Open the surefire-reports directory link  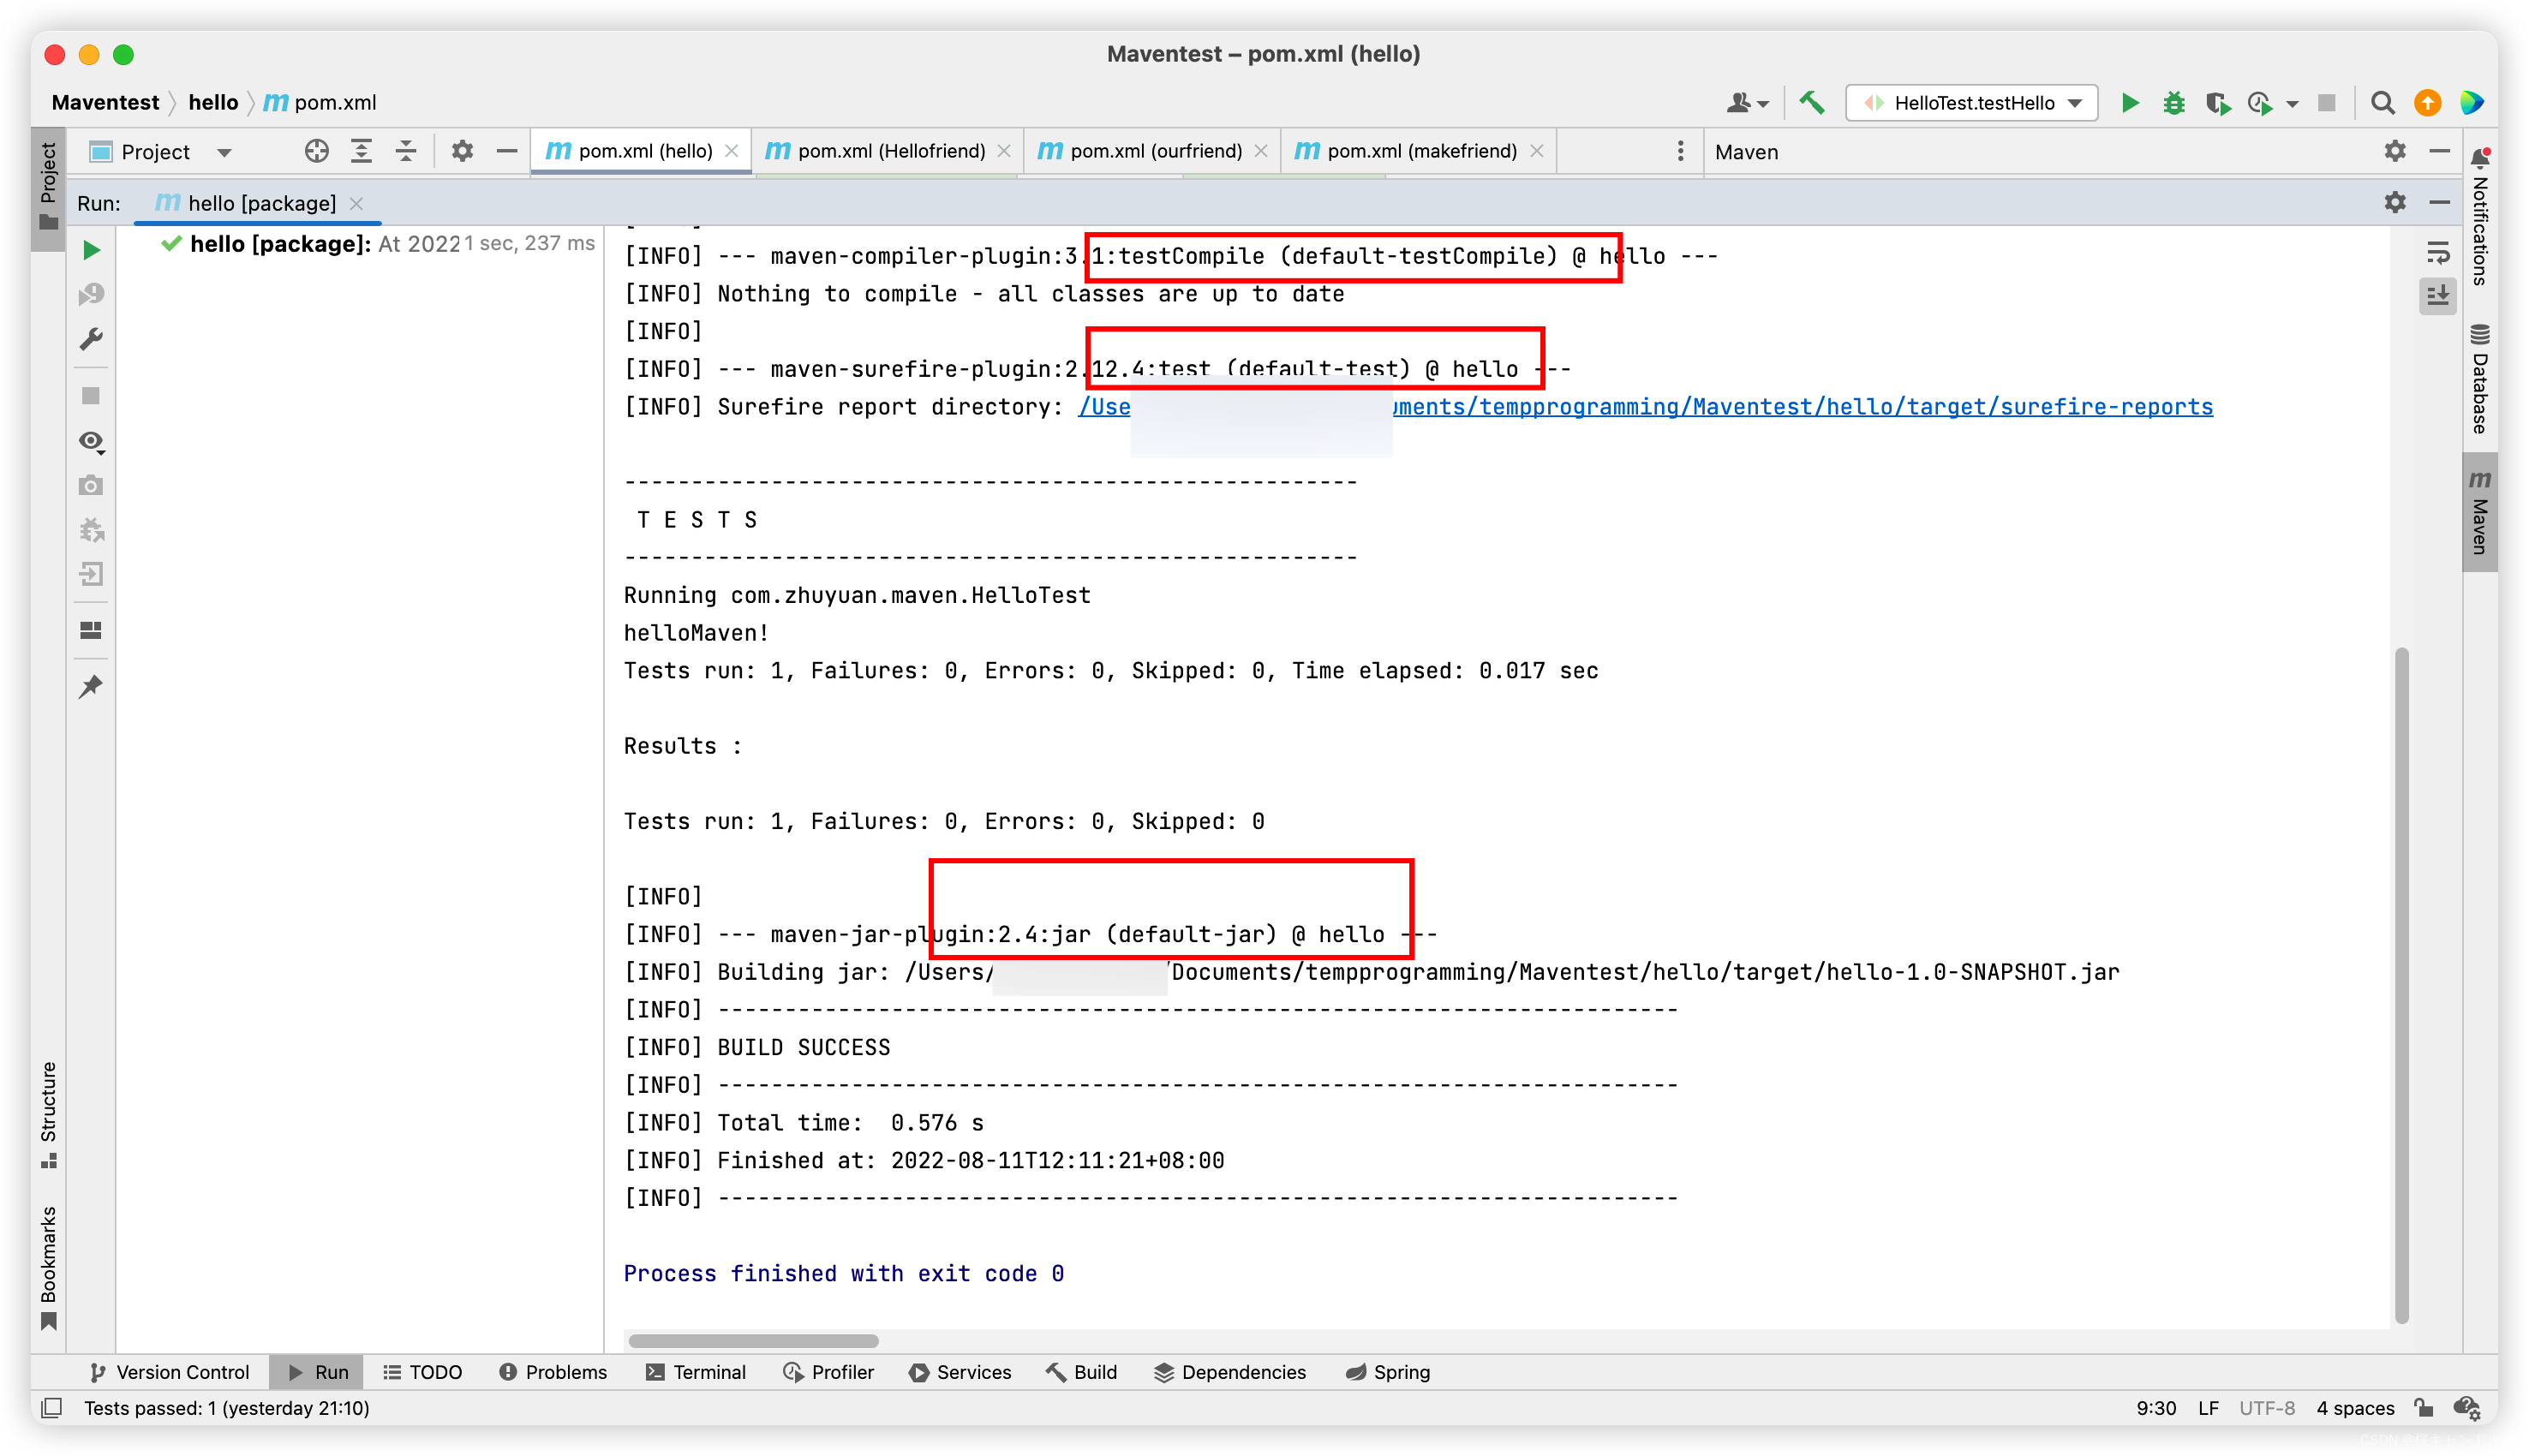coord(1645,406)
